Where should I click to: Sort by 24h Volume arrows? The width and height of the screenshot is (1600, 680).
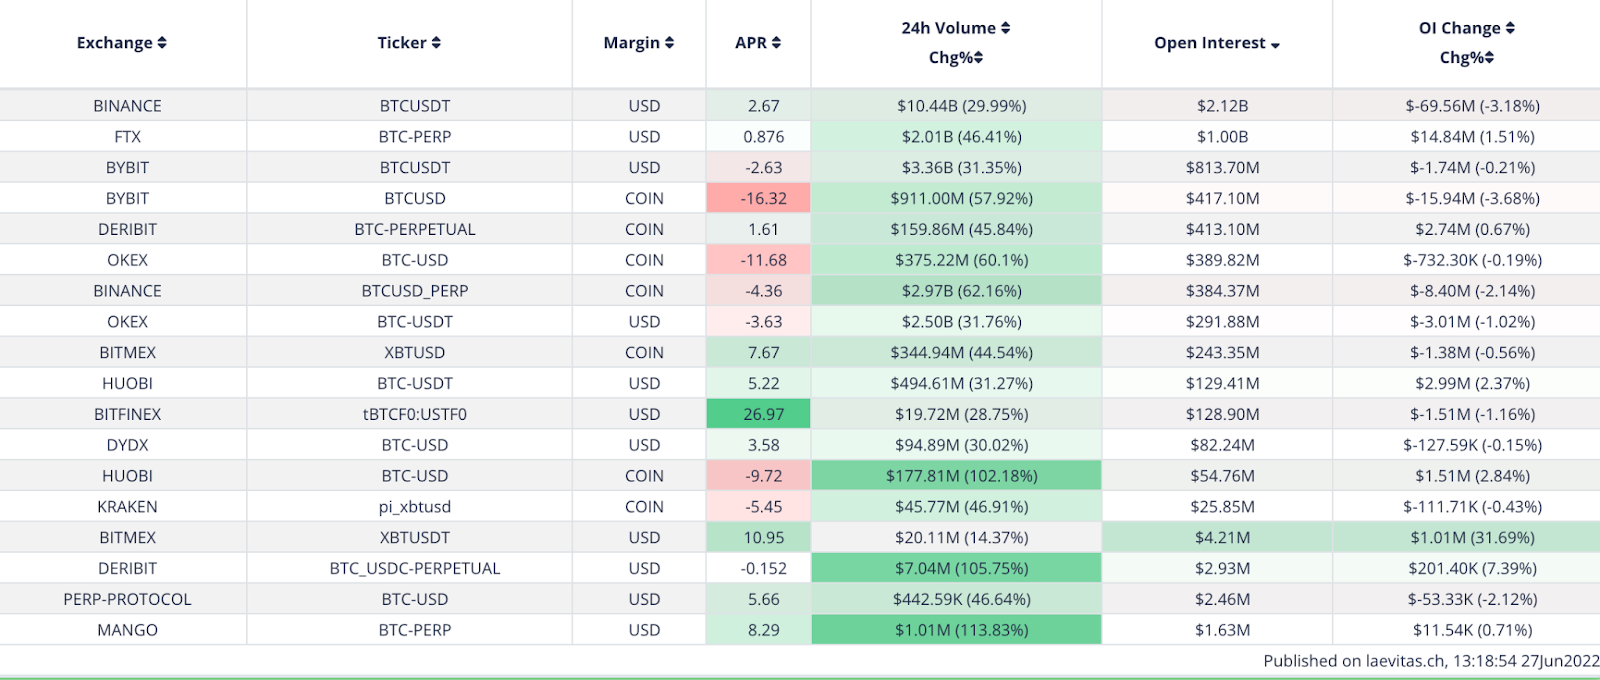[1006, 28]
